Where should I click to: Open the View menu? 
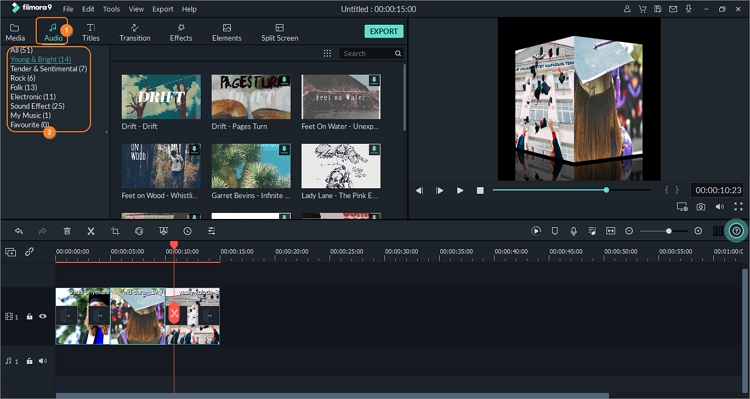(136, 9)
